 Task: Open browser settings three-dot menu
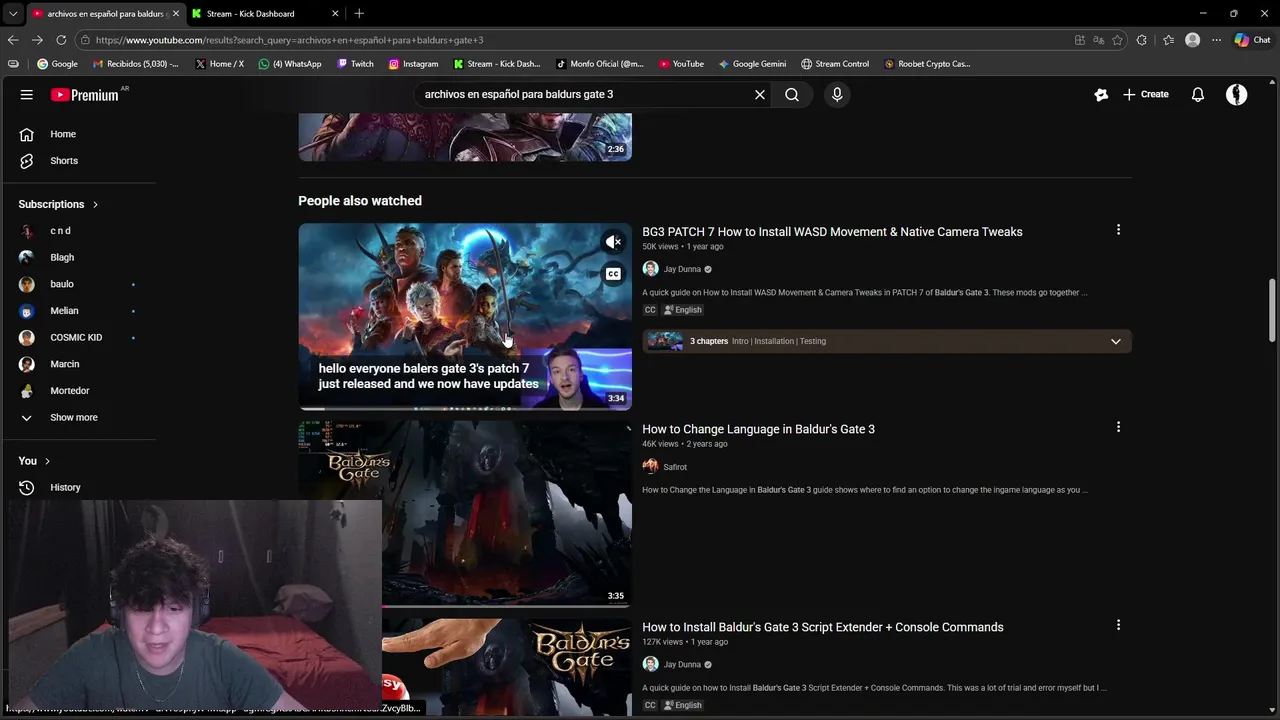click(1216, 40)
